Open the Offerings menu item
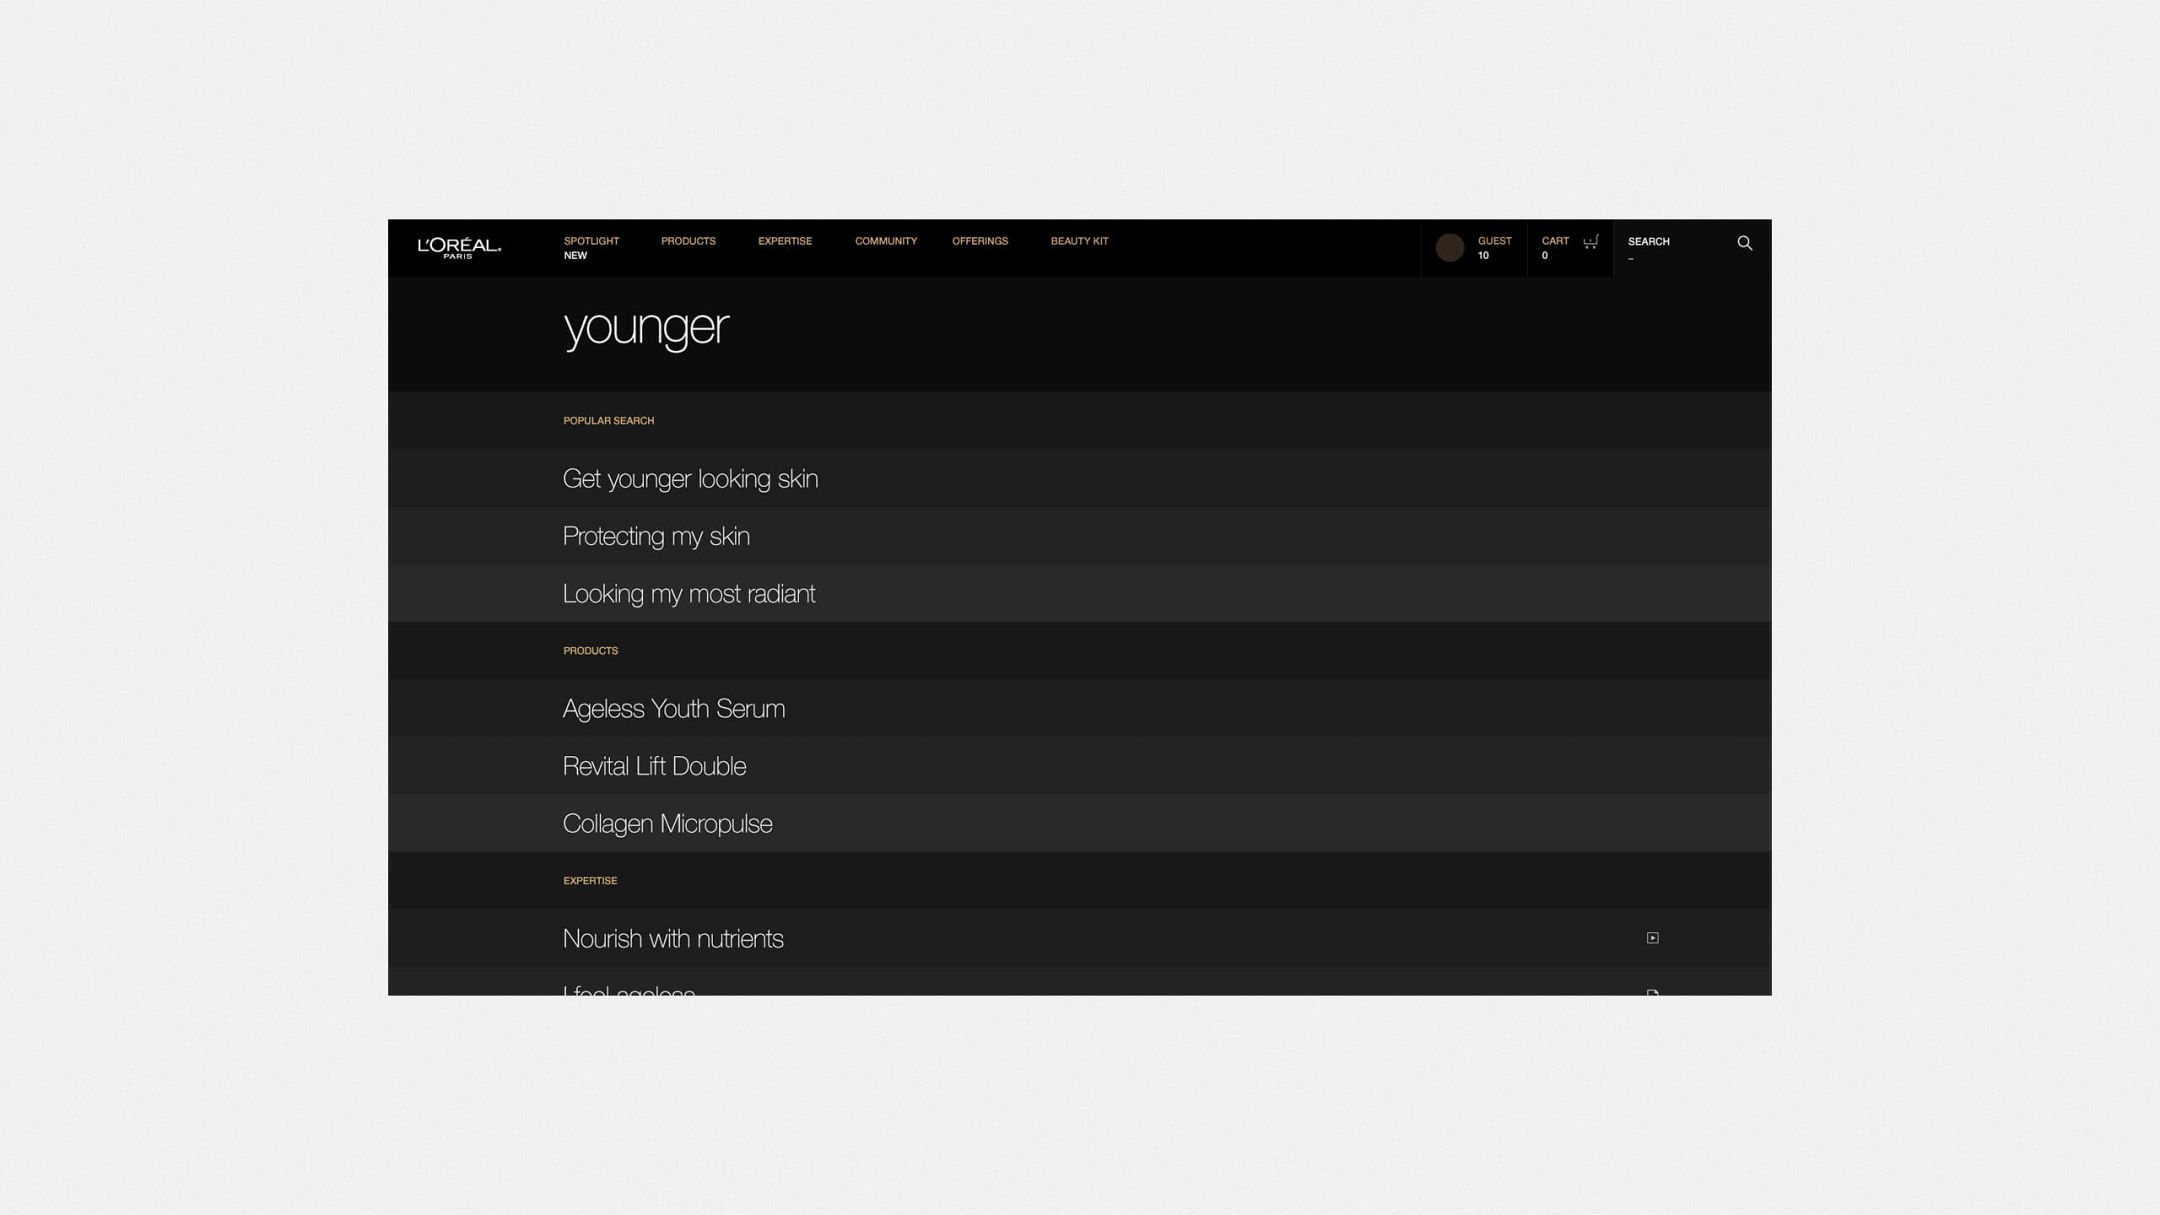This screenshot has height=1215, width=2160. pos(979,241)
